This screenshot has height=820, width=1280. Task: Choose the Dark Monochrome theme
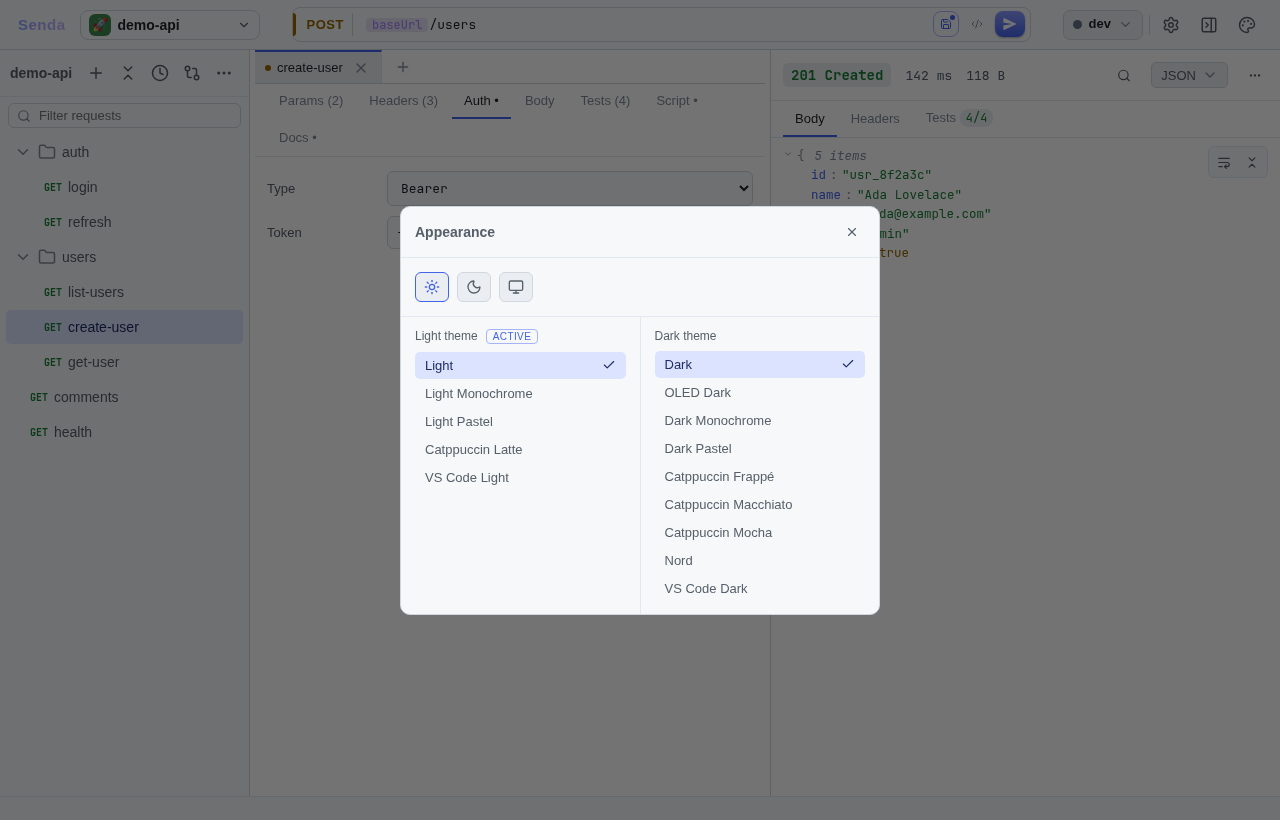[760, 421]
